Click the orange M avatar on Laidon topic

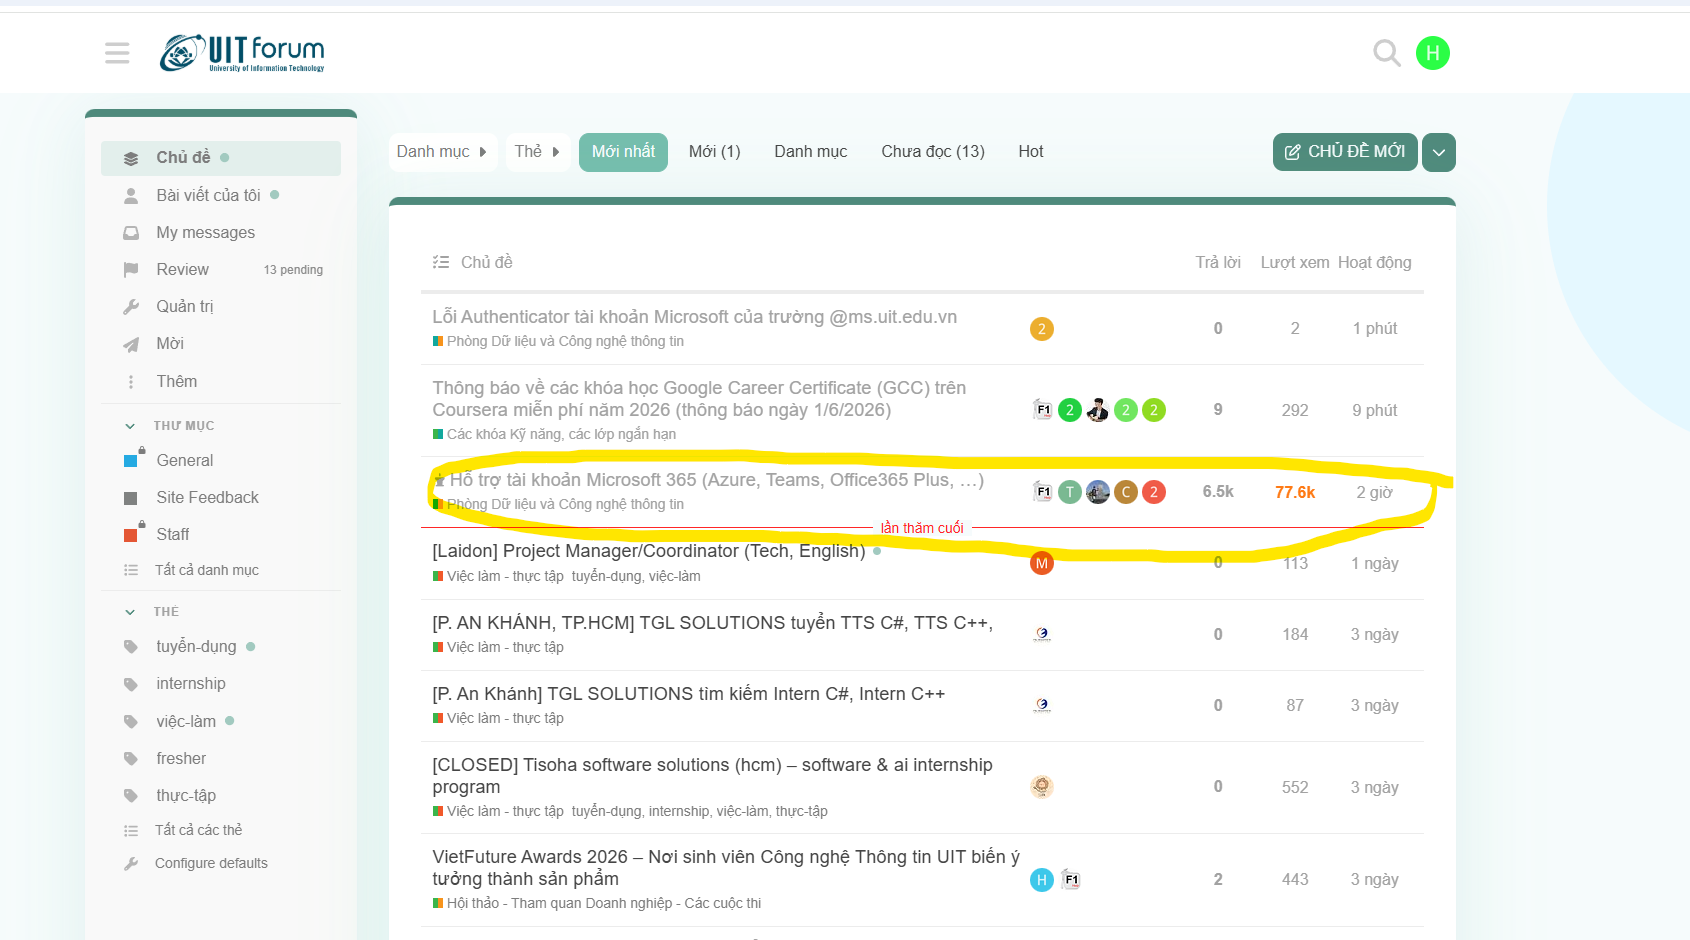click(1042, 564)
